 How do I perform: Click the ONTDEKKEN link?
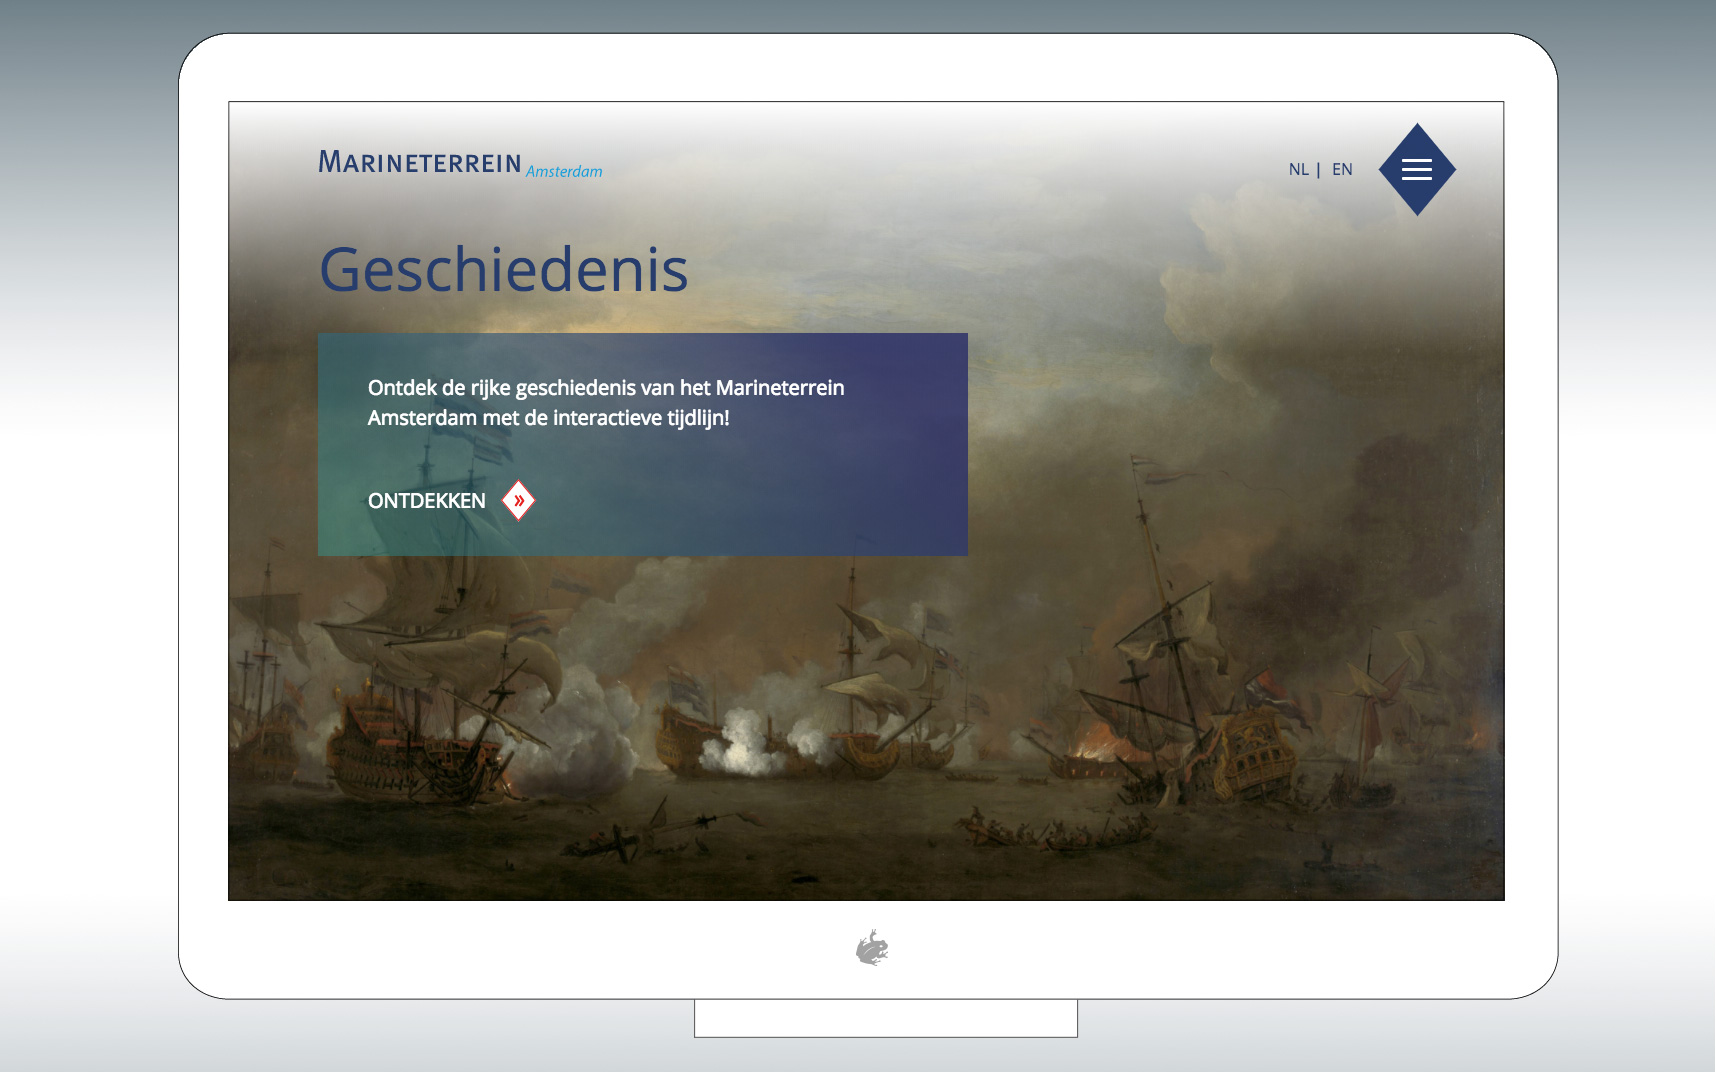427,500
